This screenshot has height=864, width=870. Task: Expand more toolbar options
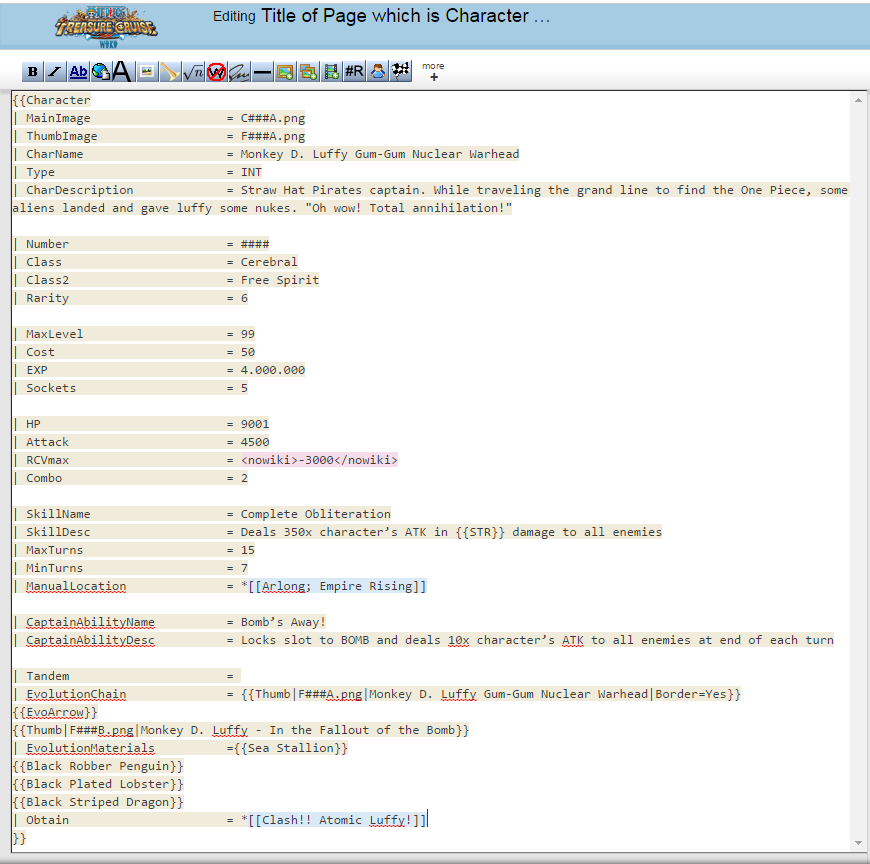[x=433, y=72]
